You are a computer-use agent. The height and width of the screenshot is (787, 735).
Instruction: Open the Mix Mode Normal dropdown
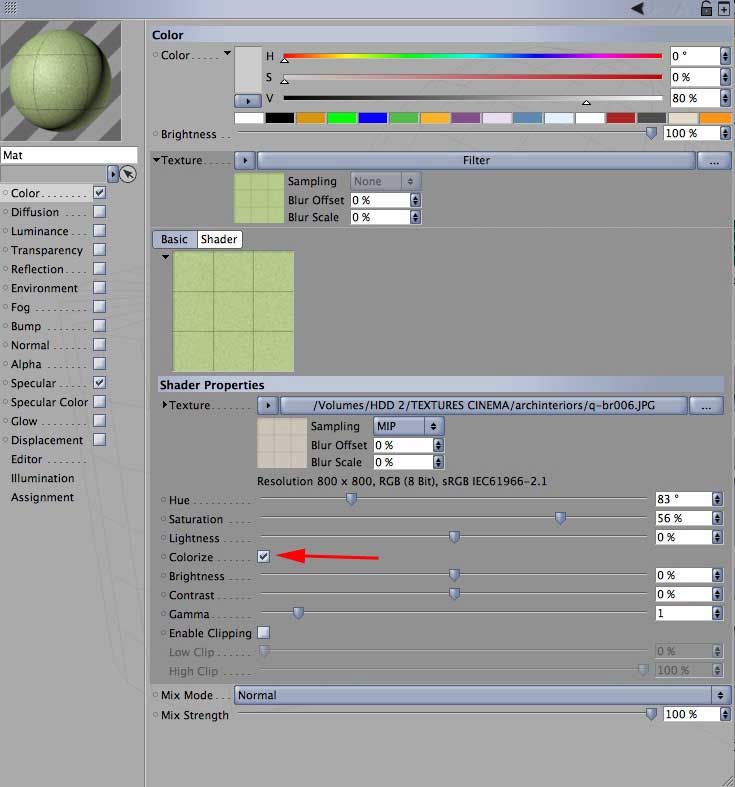click(482, 695)
